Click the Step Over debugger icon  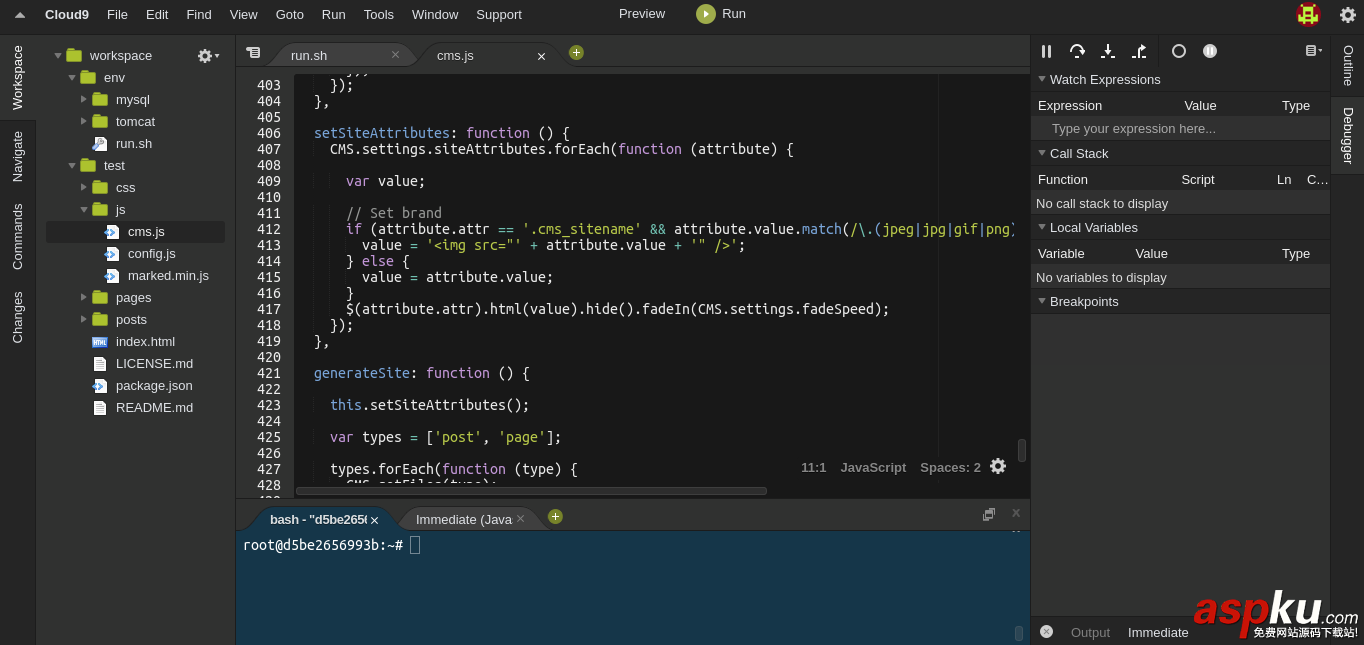click(1077, 51)
